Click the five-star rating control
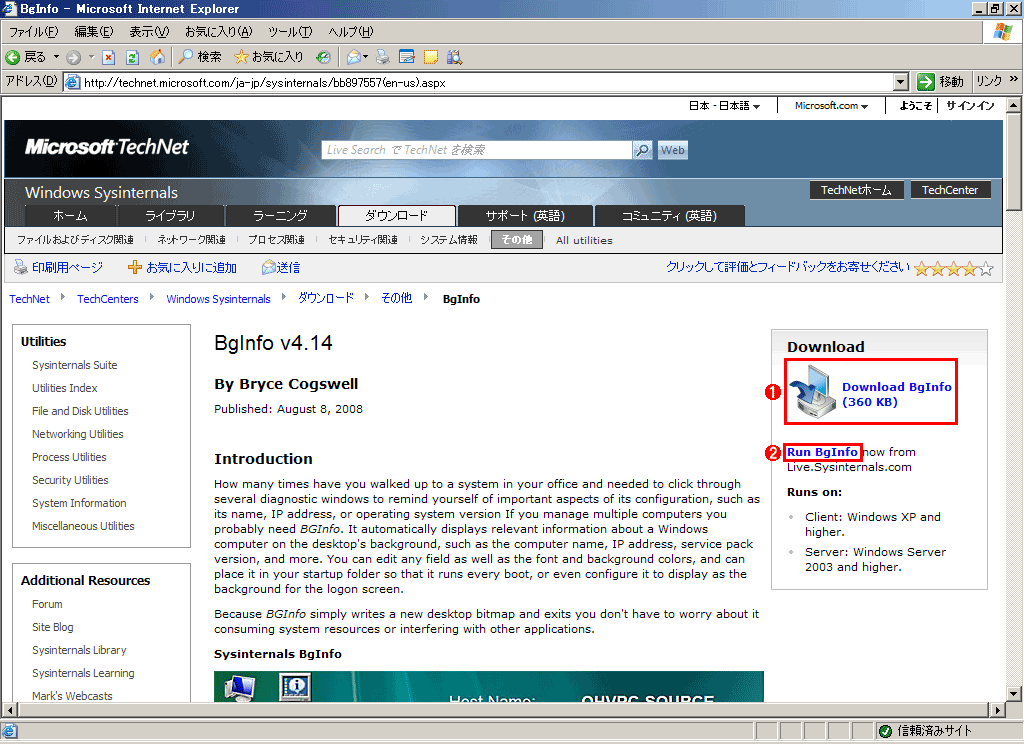Image resolution: width=1024 pixels, height=744 pixels. 953,268
